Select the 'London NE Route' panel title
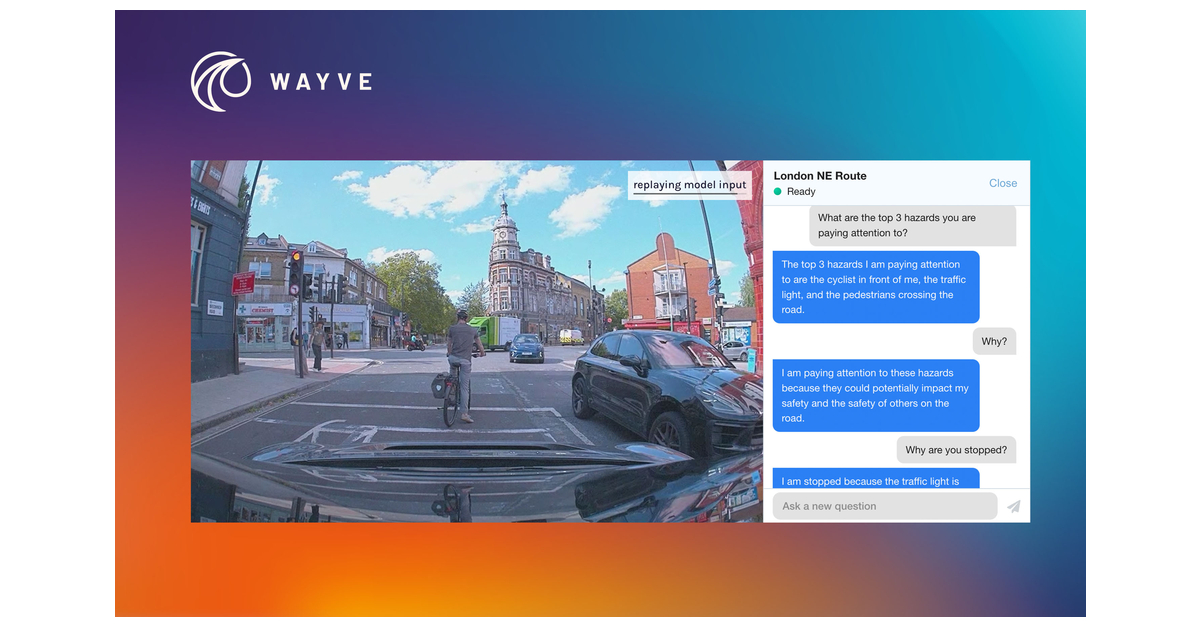Viewport: 1200px width, 627px height. 820,175
